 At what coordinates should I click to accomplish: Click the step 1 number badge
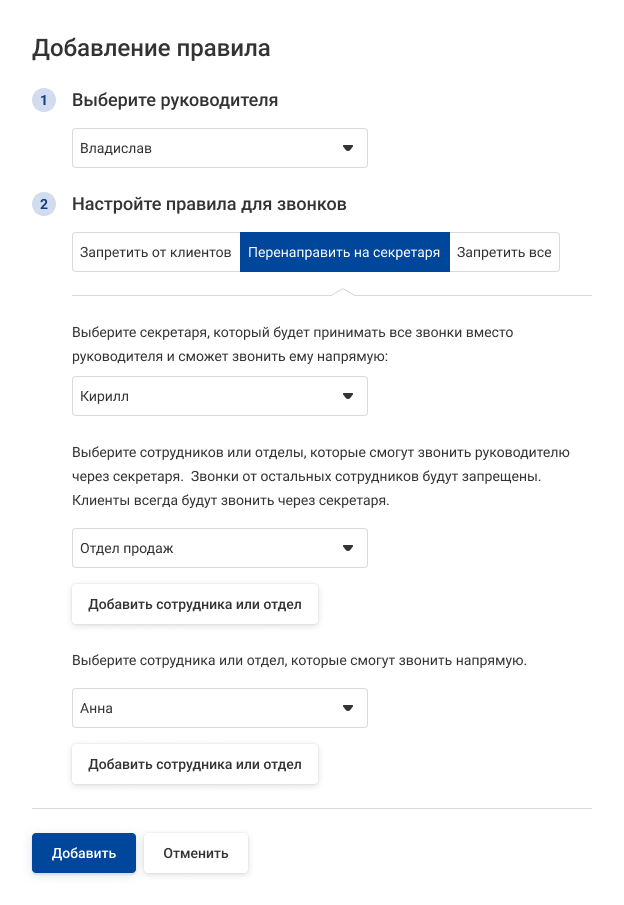click(x=44, y=100)
